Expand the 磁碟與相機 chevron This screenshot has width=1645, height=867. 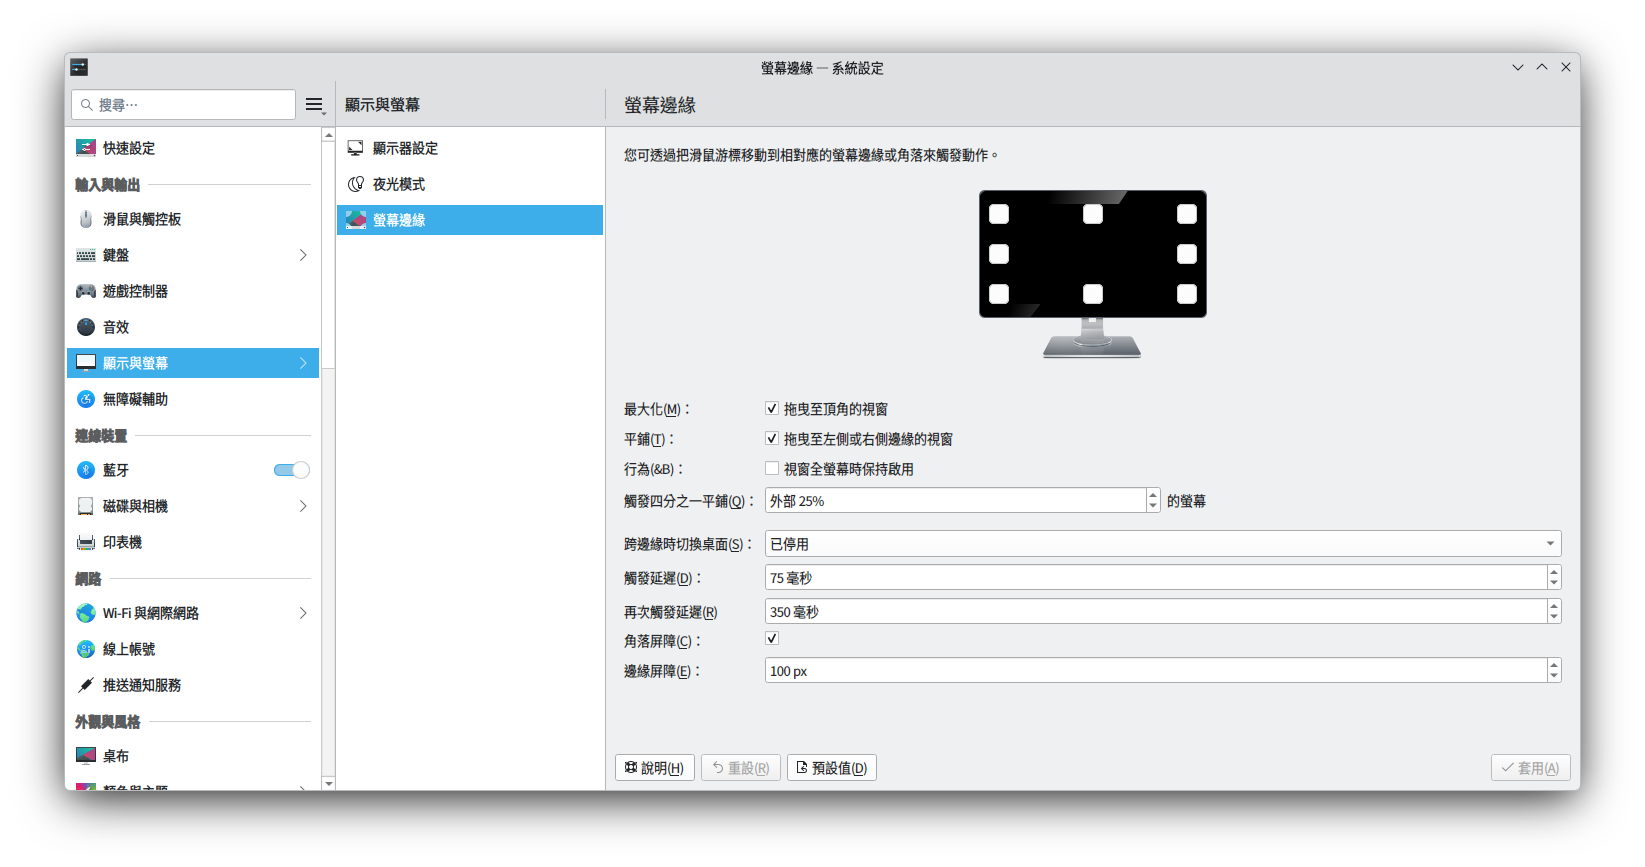tap(303, 506)
